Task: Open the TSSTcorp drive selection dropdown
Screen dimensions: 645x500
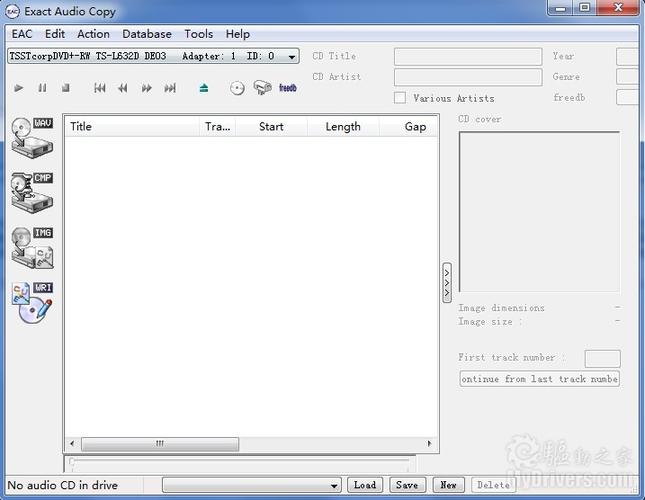Action: tap(153, 56)
